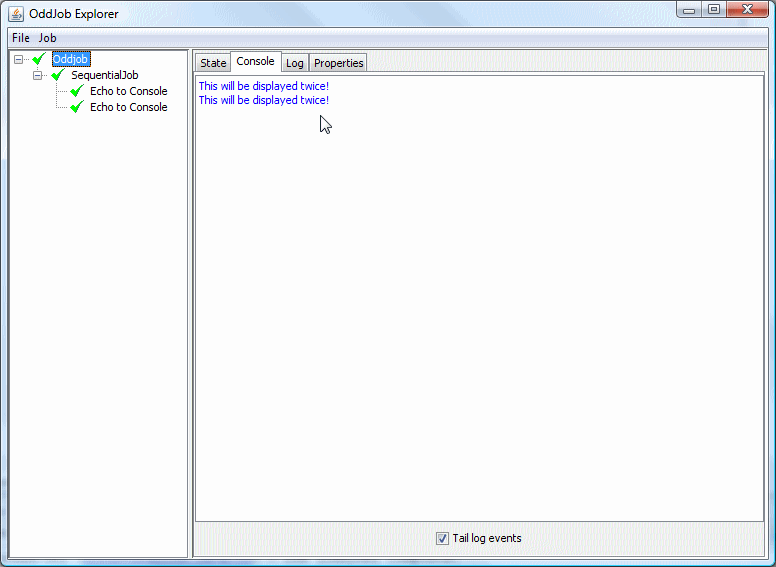Image resolution: width=776 pixels, height=567 pixels.
Task: Switch to the State tab
Action: pos(213,63)
